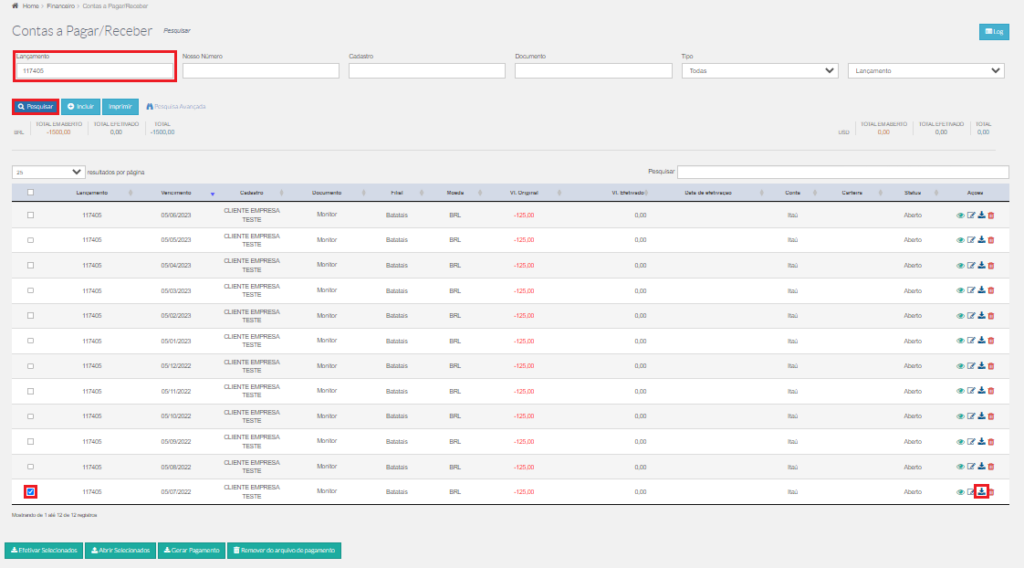Delete the entry due 05/01/2023

click(x=991, y=341)
